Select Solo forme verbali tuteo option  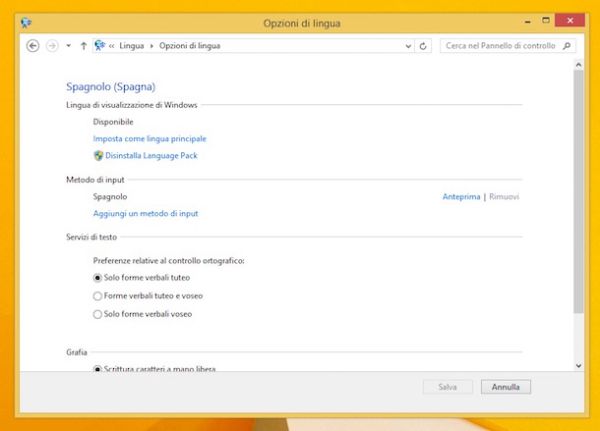pos(97,277)
